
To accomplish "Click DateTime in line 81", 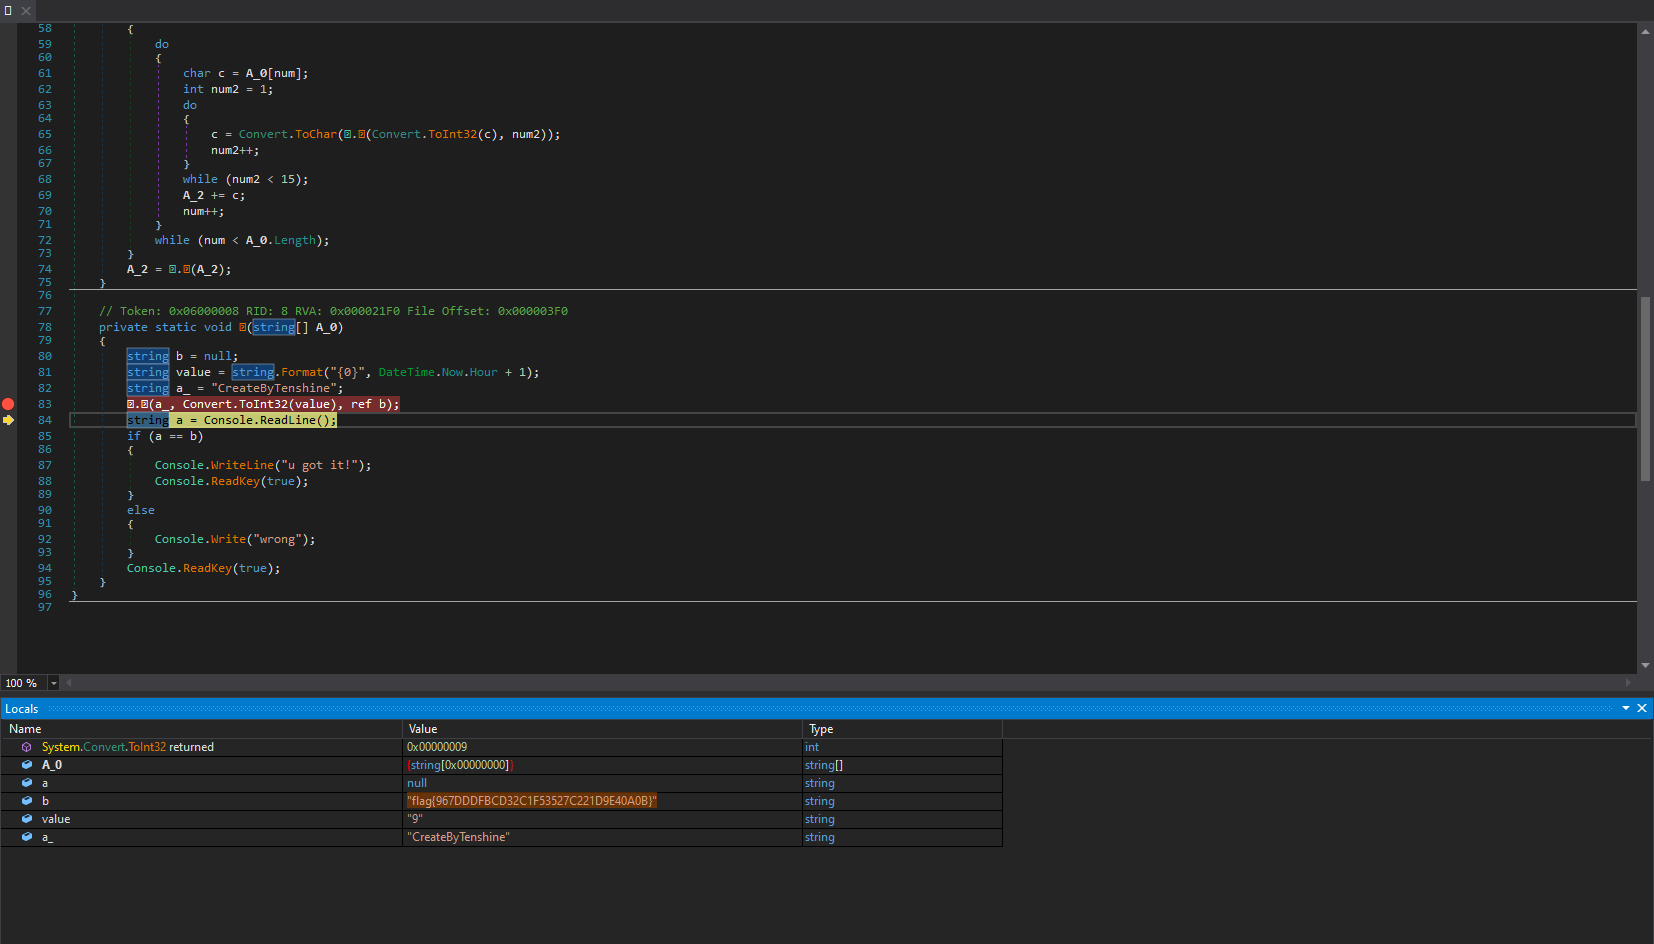I will [407, 372].
